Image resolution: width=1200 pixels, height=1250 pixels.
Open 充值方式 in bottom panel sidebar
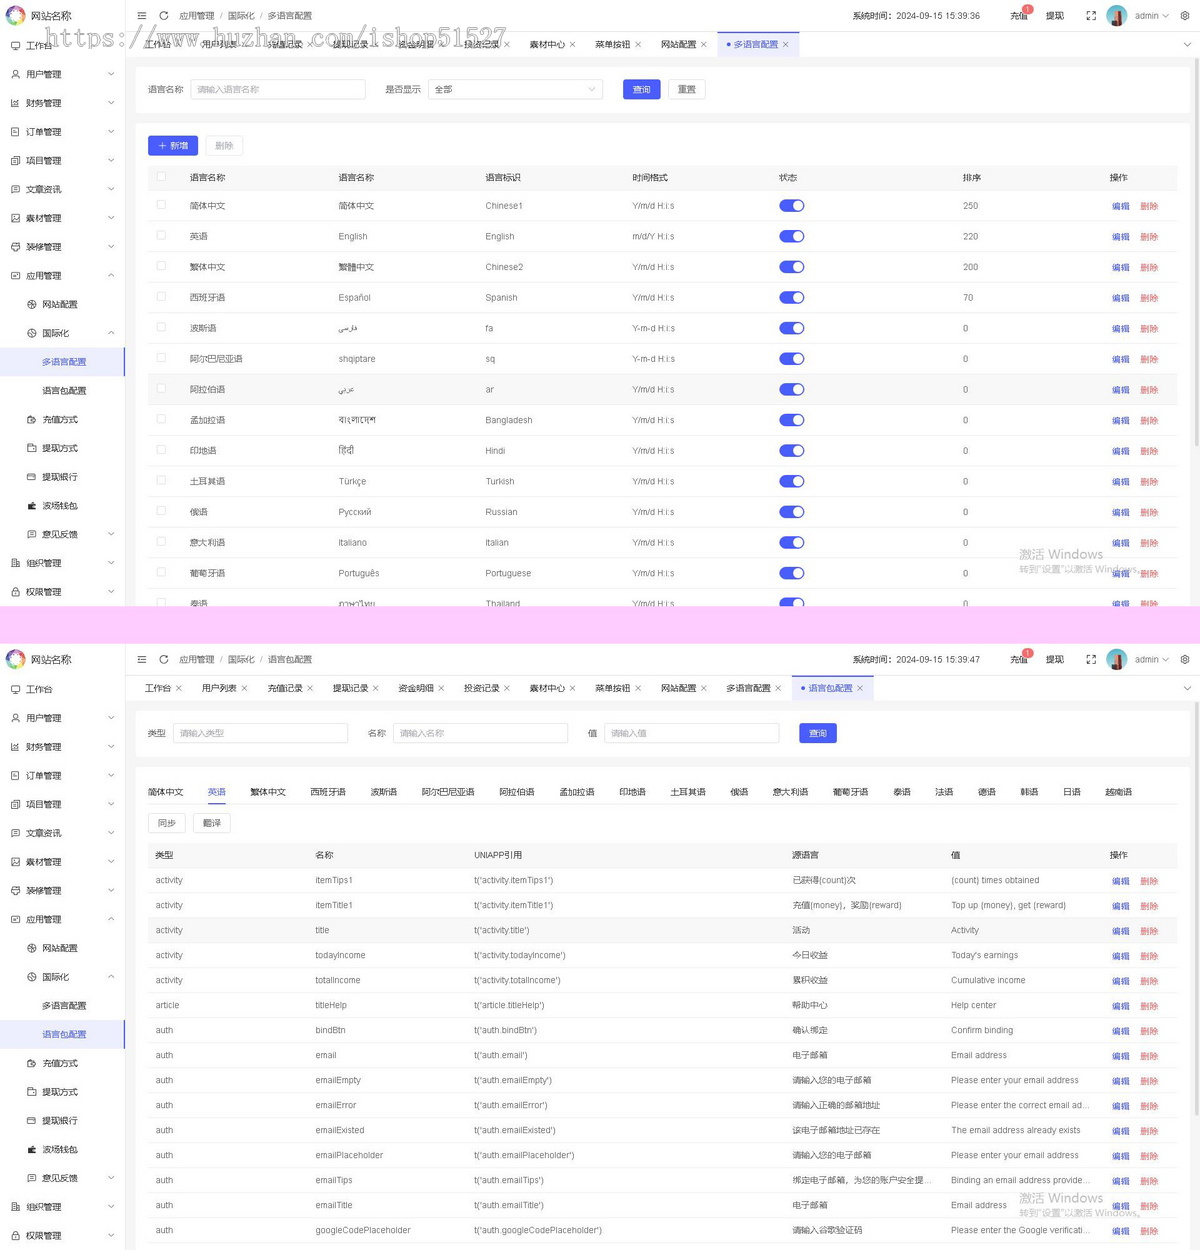(x=62, y=1064)
